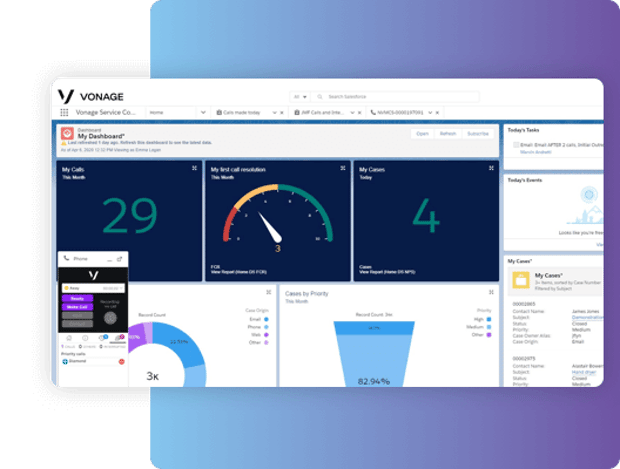Expand the Cases by Priority chart

pos(489,293)
